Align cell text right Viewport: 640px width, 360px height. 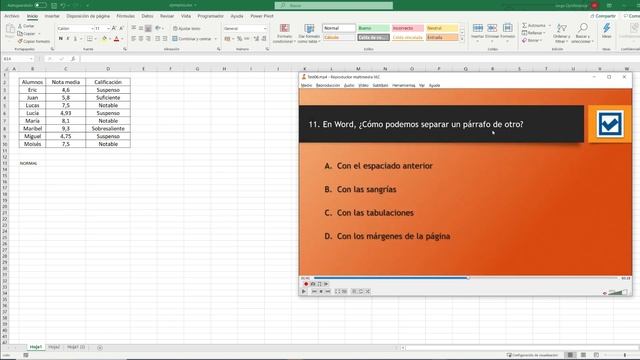[148, 39]
